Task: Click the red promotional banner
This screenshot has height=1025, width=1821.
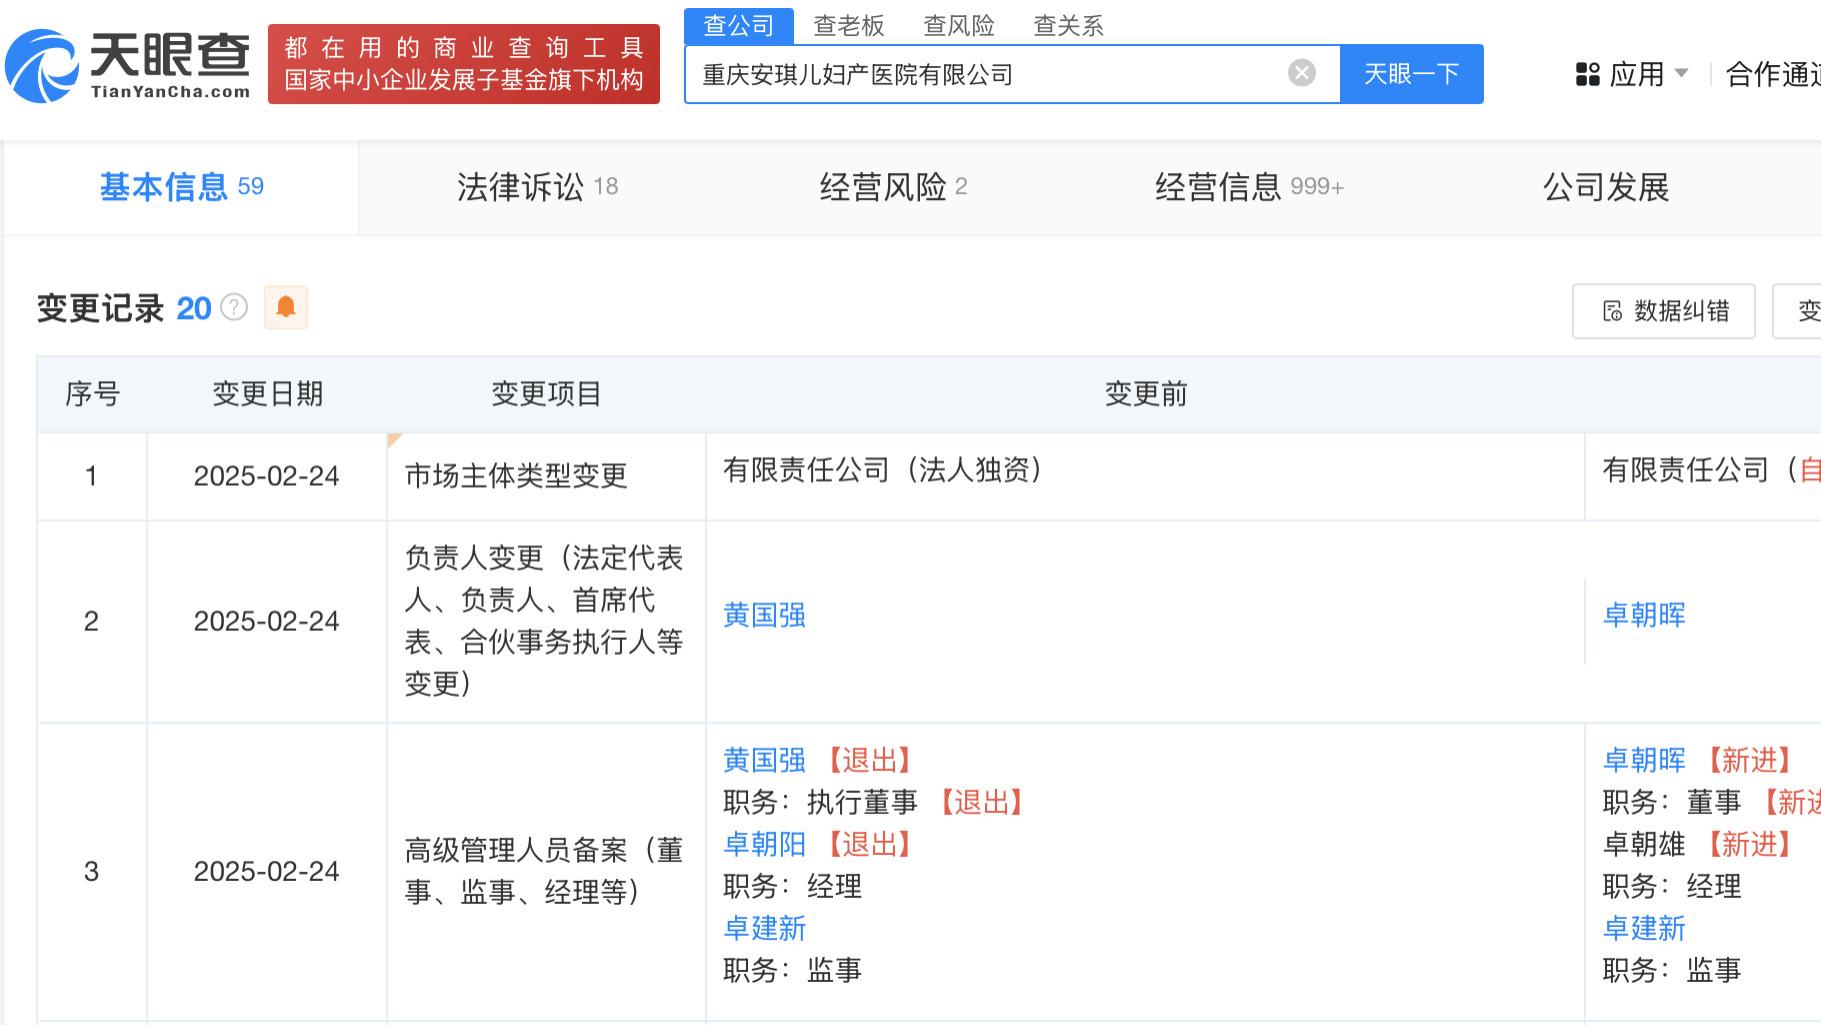Action: (464, 64)
